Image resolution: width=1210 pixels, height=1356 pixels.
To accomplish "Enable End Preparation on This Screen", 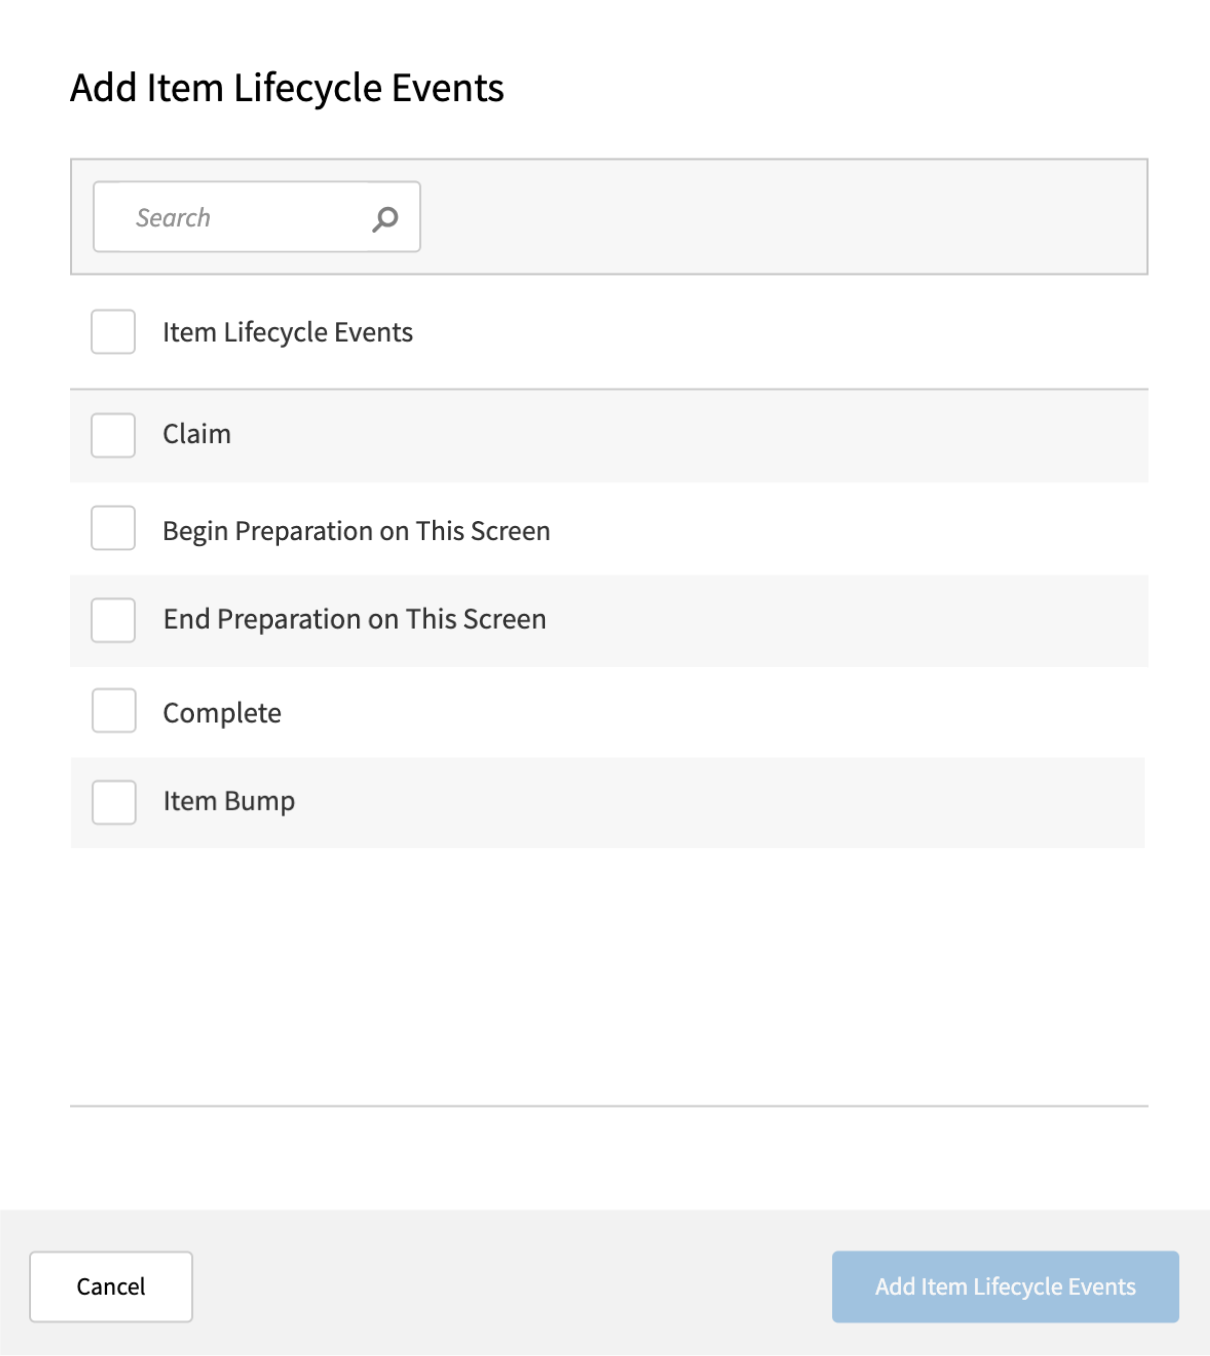I will tap(113, 620).
